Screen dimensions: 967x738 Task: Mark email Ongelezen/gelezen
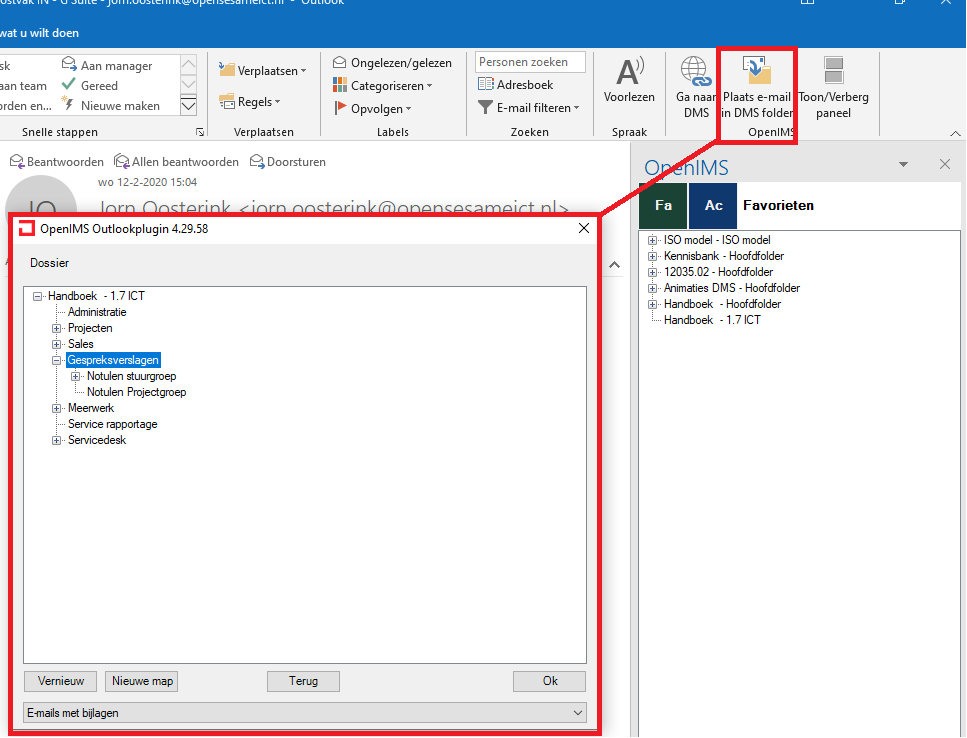click(392, 62)
